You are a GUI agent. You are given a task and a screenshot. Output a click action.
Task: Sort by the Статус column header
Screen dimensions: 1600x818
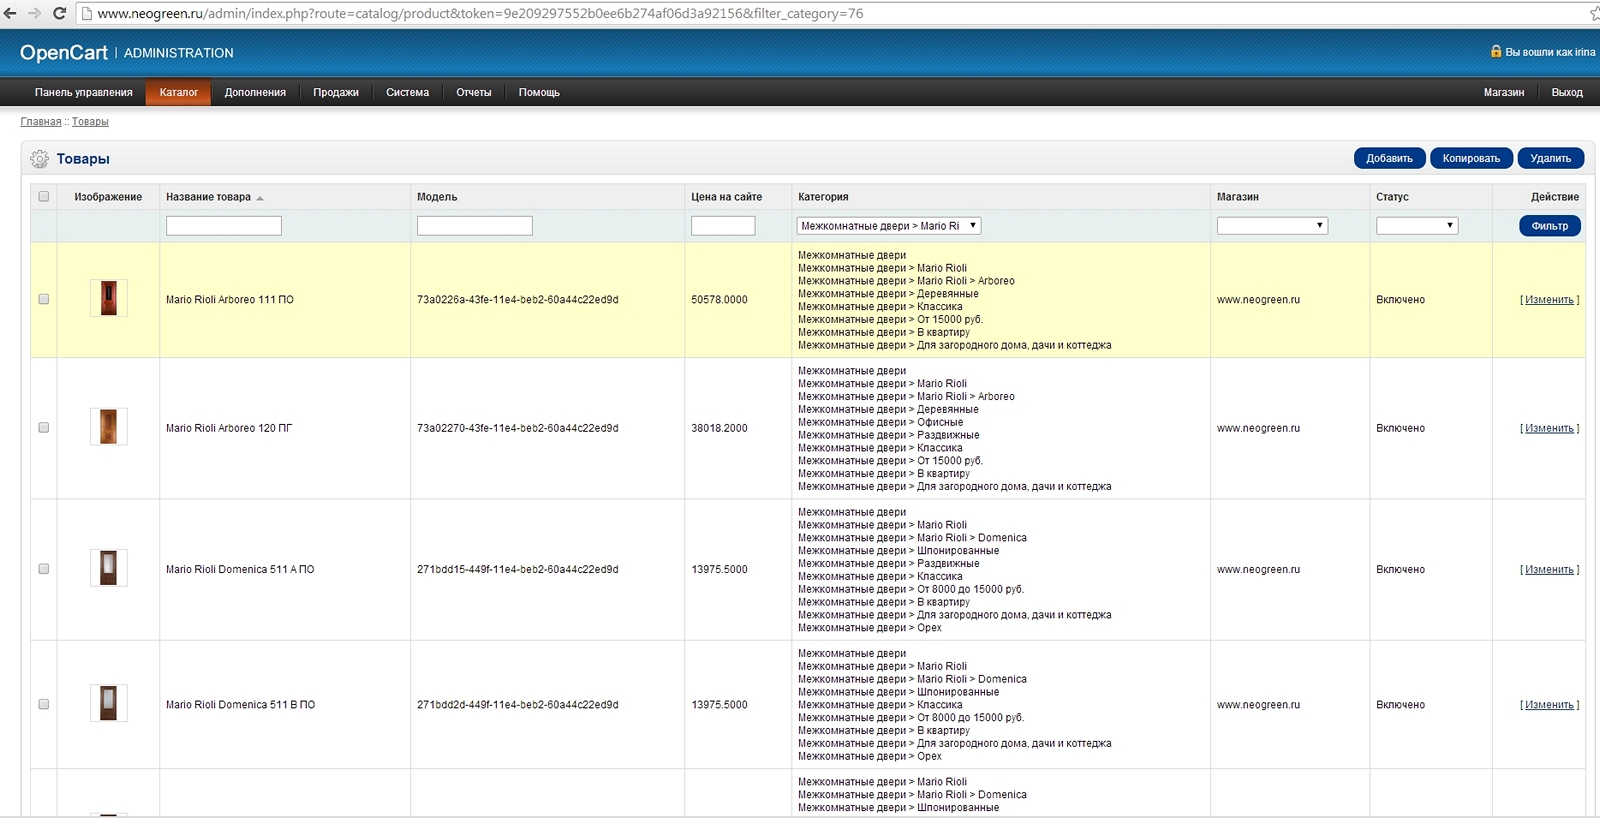point(1392,197)
